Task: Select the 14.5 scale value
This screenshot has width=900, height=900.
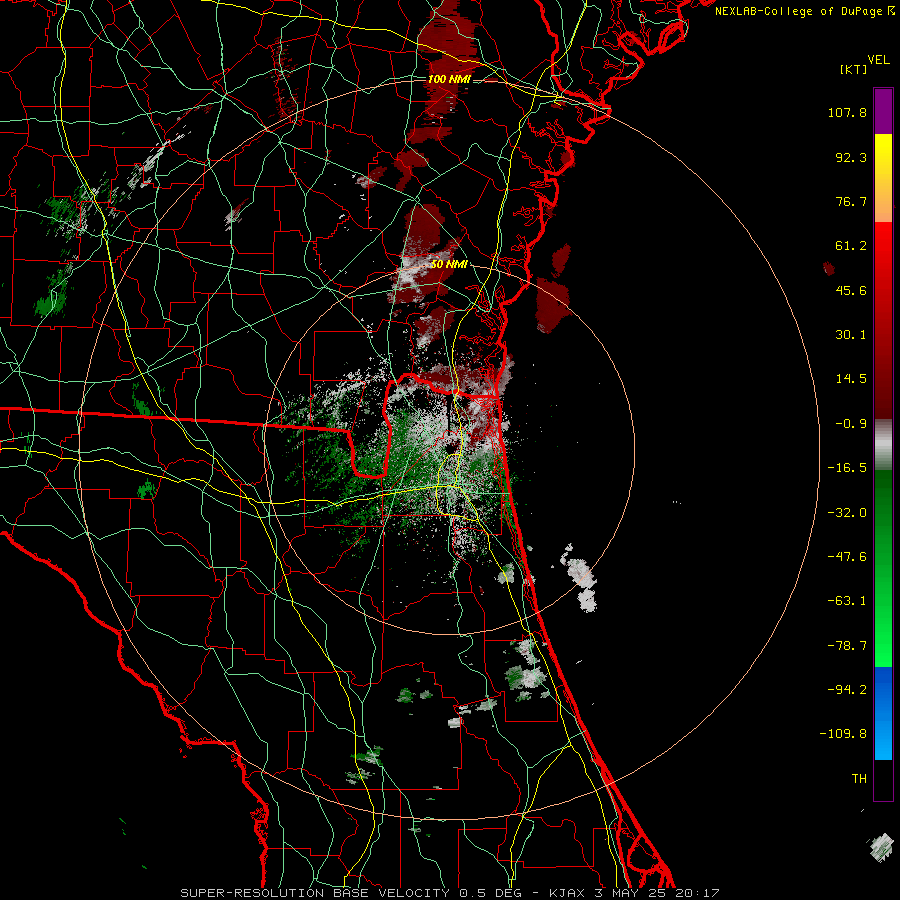Action: (851, 379)
